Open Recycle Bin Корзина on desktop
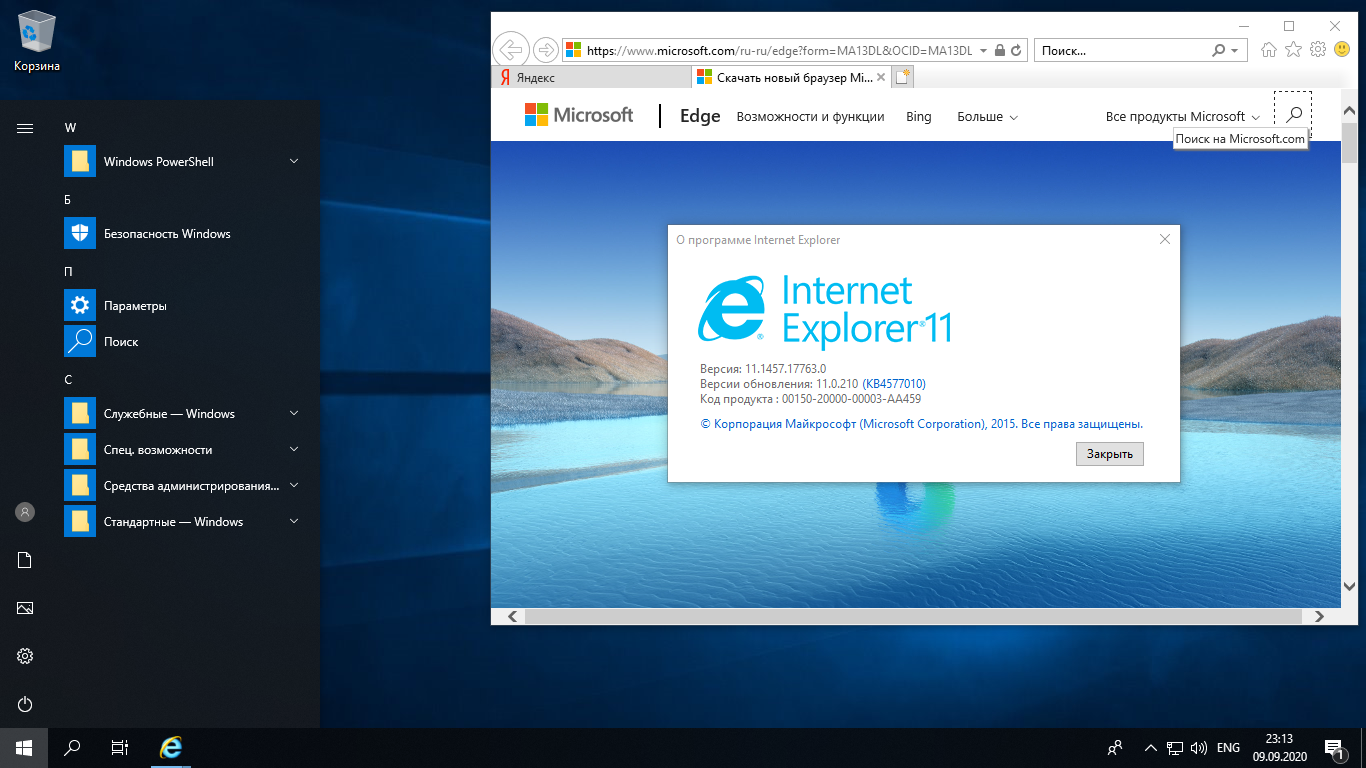The image size is (1366, 768). coord(37,41)
